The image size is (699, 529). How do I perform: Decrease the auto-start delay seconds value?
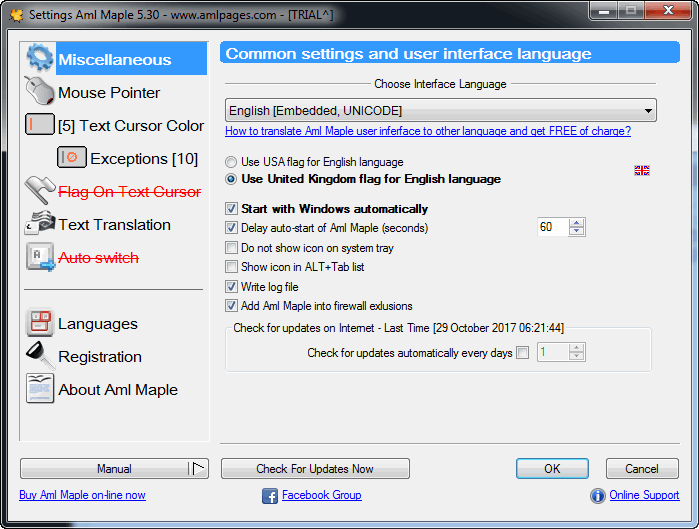point(576,231)
